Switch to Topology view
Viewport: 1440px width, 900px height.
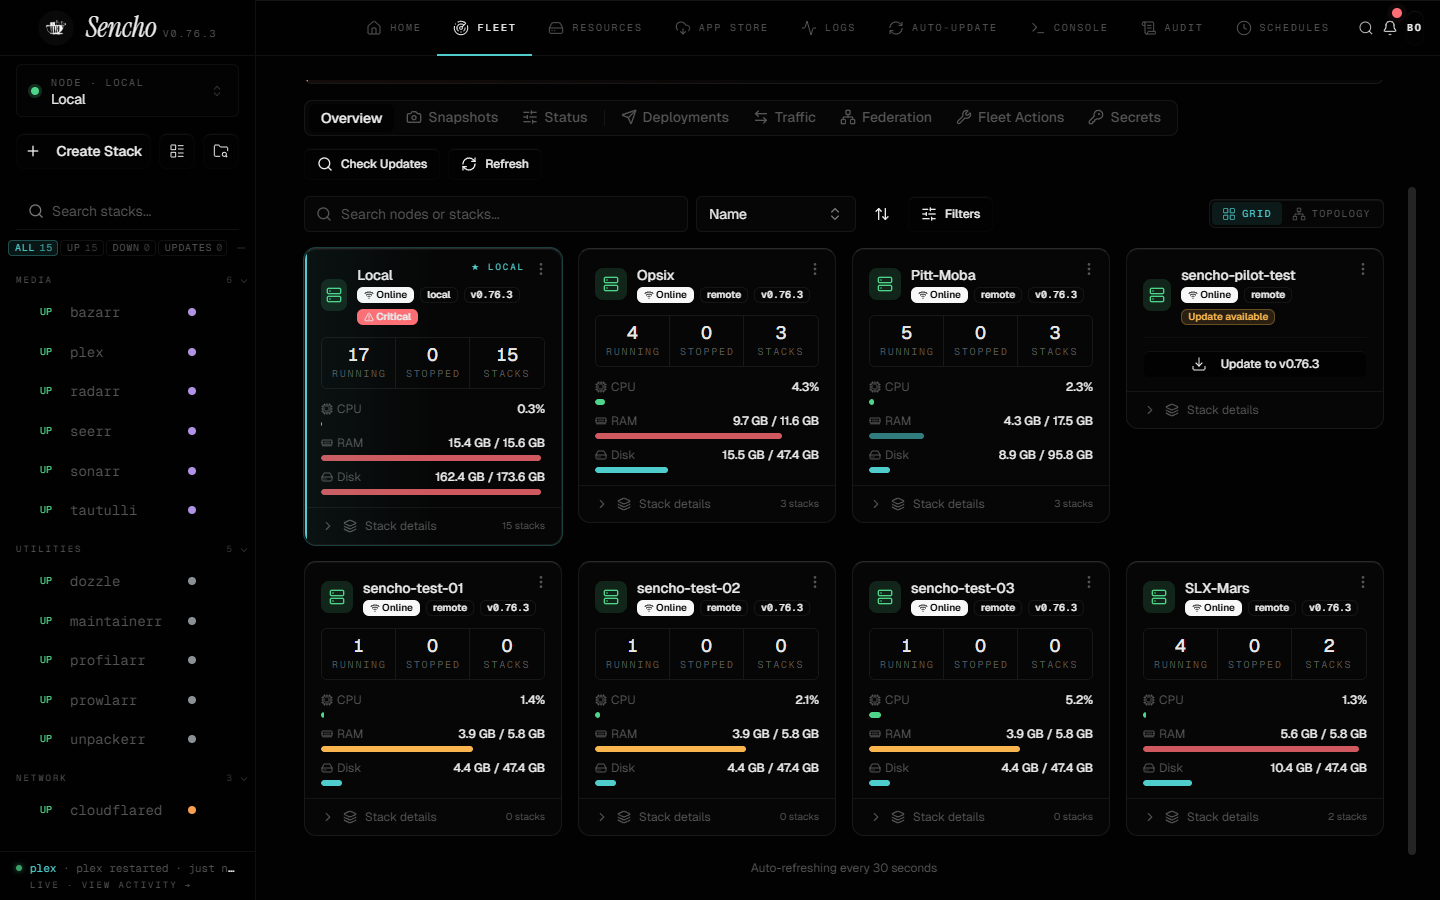point(1331,214)
